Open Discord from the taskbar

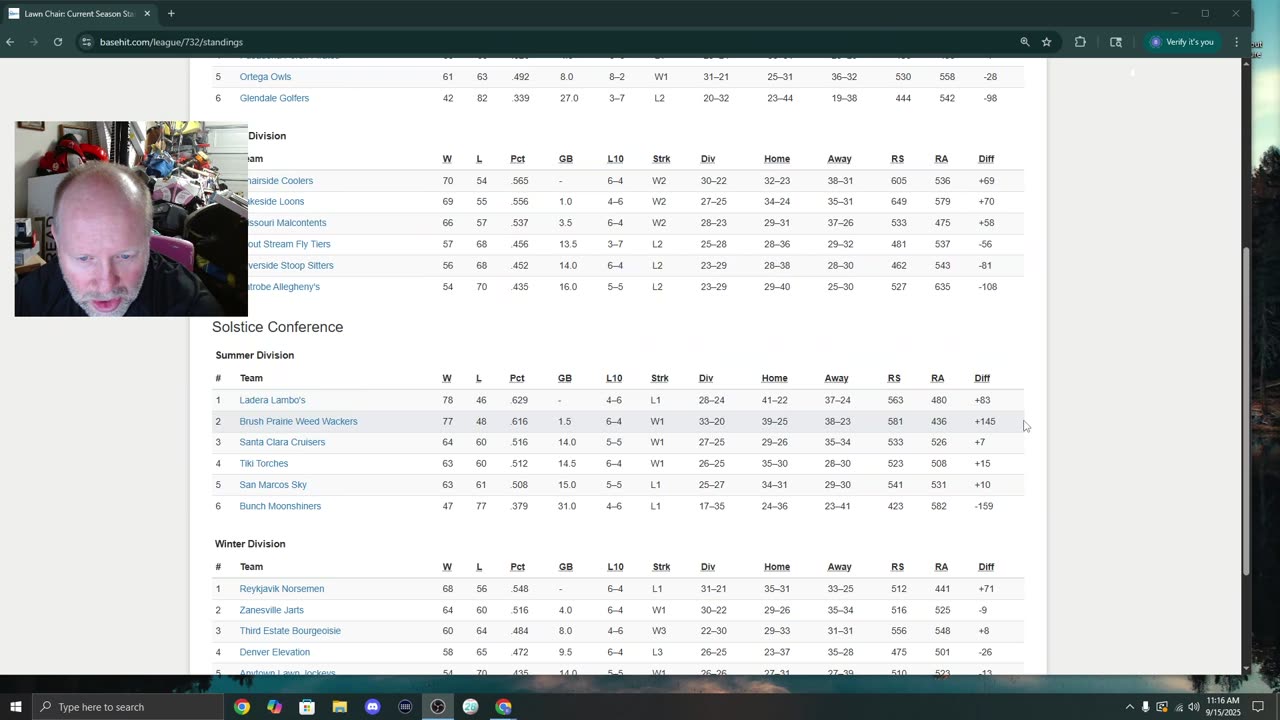373,707
